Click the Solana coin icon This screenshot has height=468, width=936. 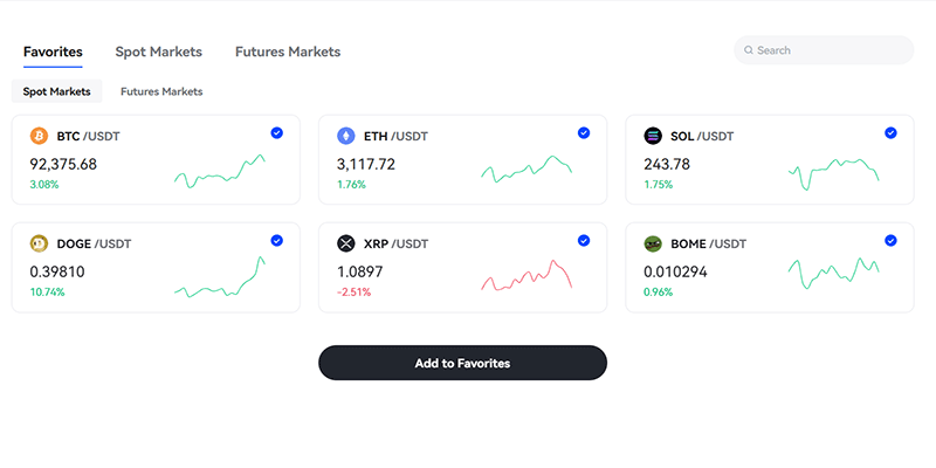(653, 136)
